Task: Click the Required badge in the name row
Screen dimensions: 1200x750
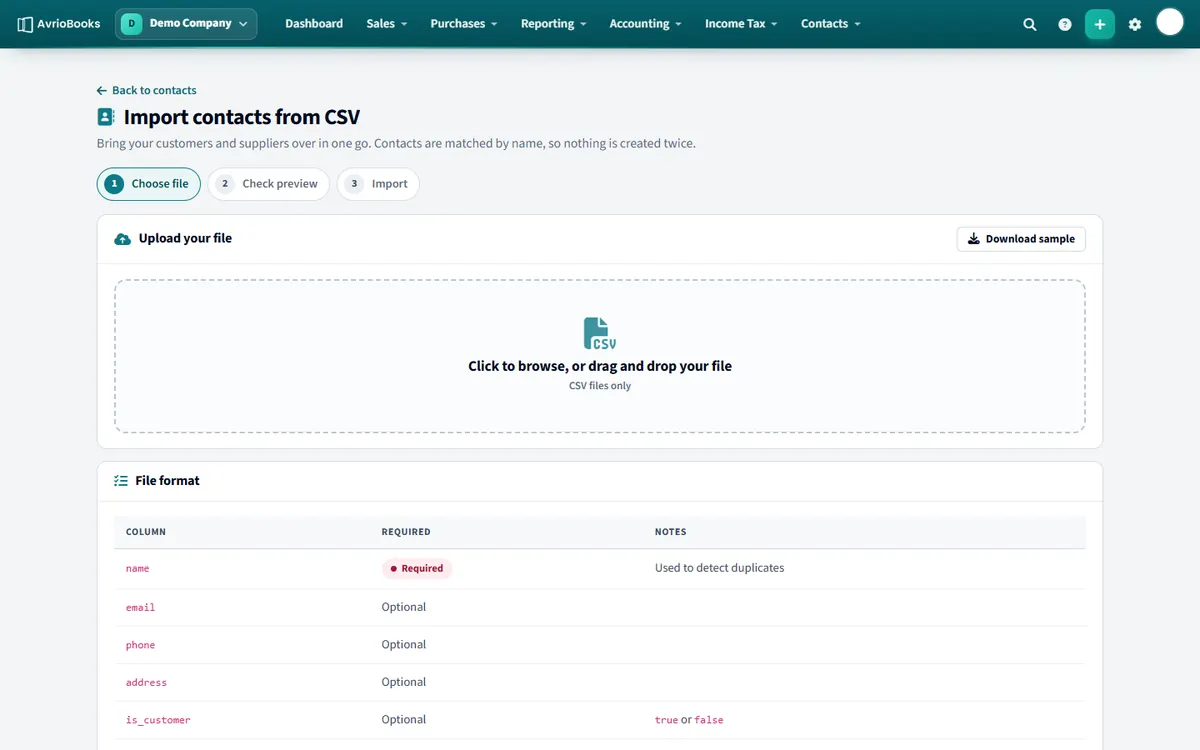Action: pyautogui.click(x=417, y=568)
